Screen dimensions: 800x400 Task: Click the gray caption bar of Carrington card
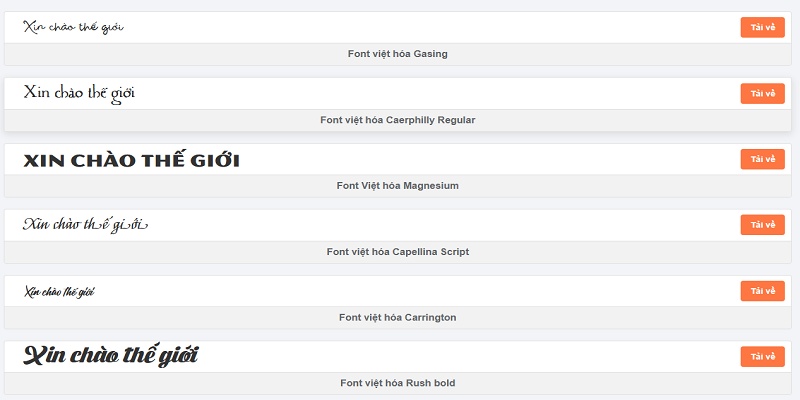click(398, 317)
